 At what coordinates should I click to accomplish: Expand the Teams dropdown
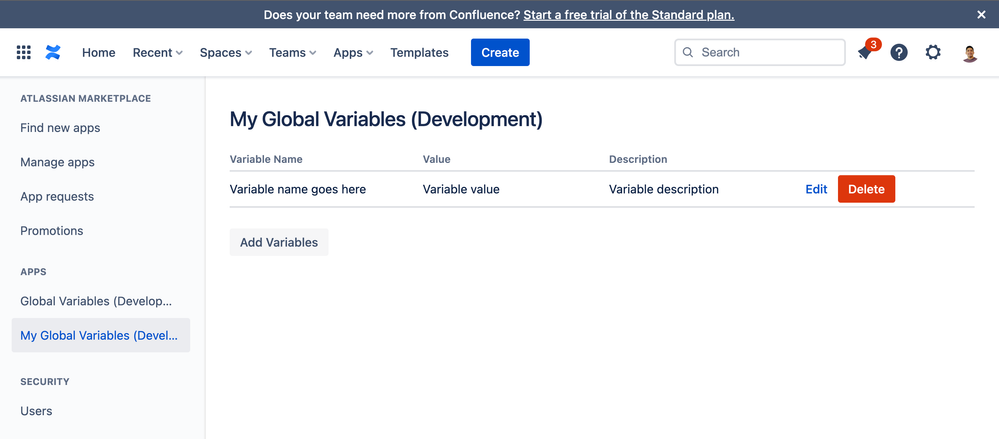tap(292, 53)
